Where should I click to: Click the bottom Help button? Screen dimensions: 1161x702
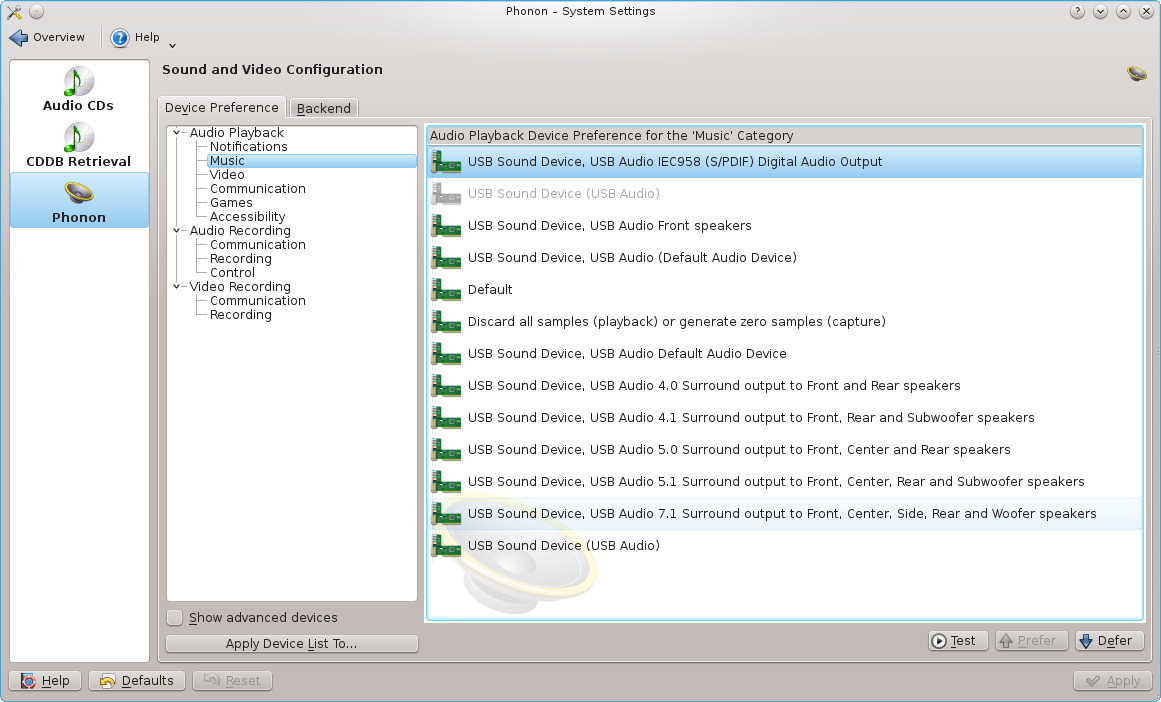(x=45, y=681)
